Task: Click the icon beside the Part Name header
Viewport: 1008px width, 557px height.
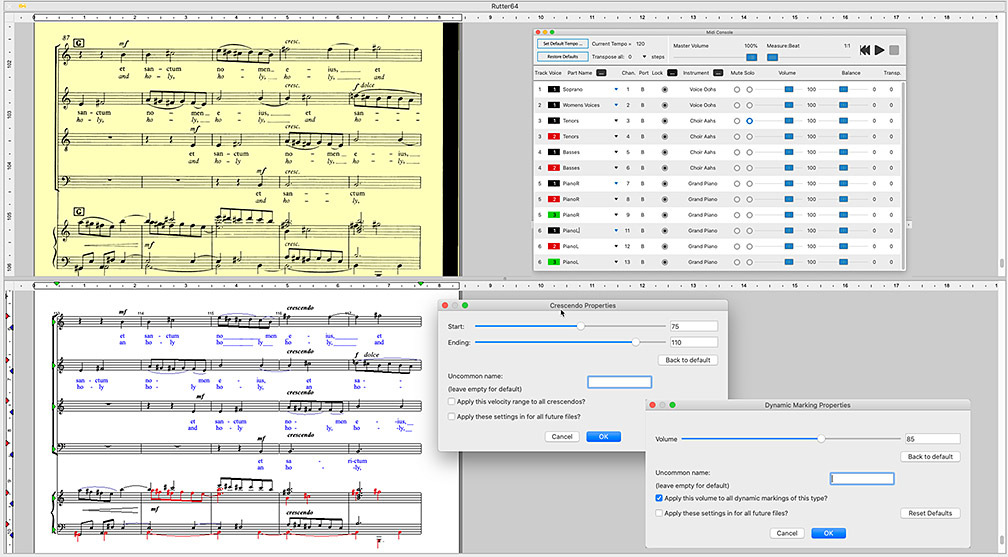Action: click(601, 73)
